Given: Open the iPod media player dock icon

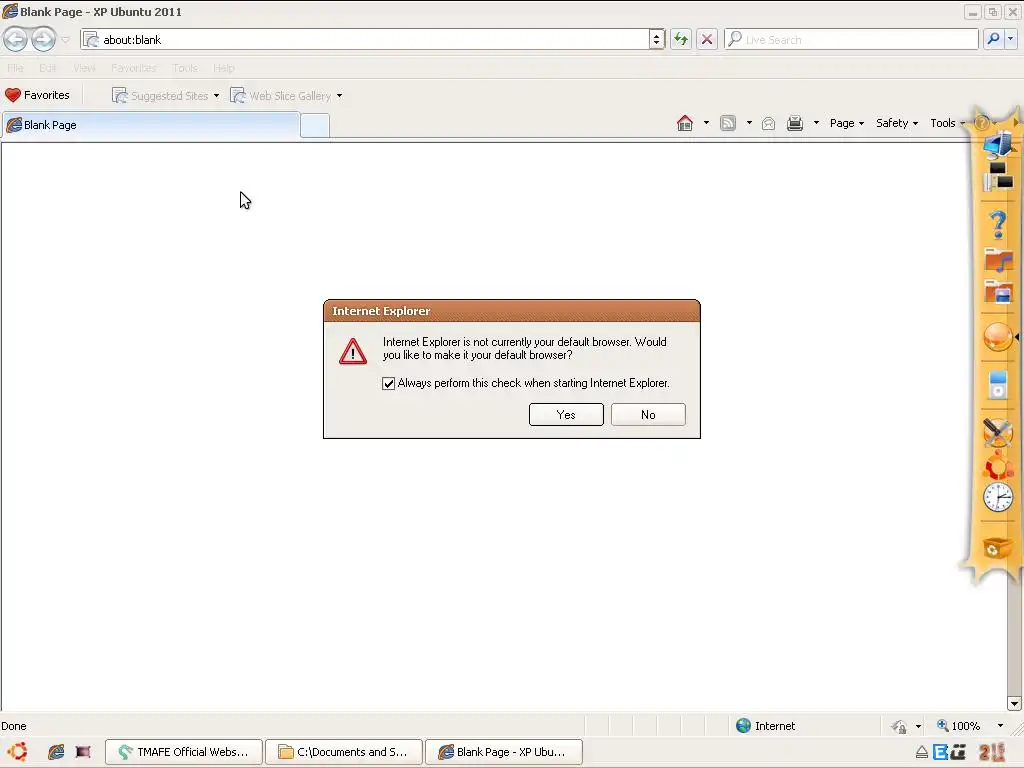Looking at the screenshot, I should 997,385.
